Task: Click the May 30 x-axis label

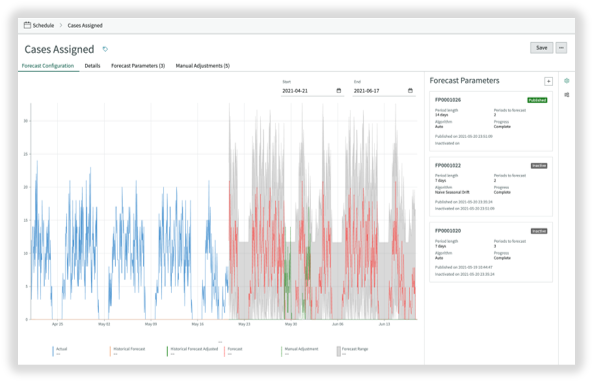Action: 291,324
